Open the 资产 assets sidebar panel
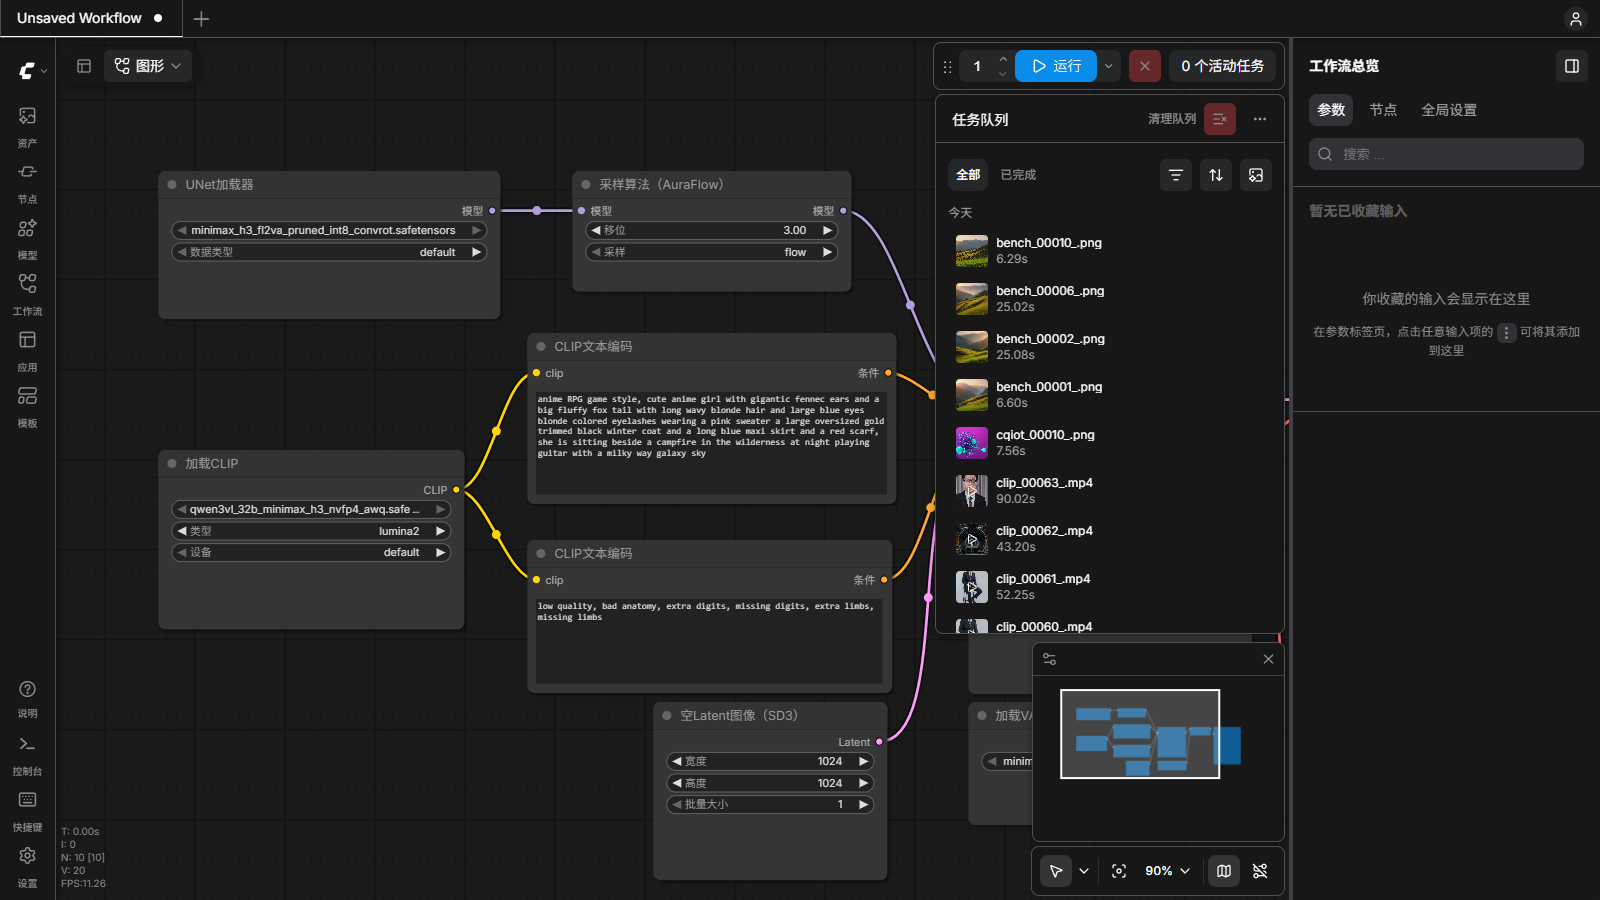 27,126
